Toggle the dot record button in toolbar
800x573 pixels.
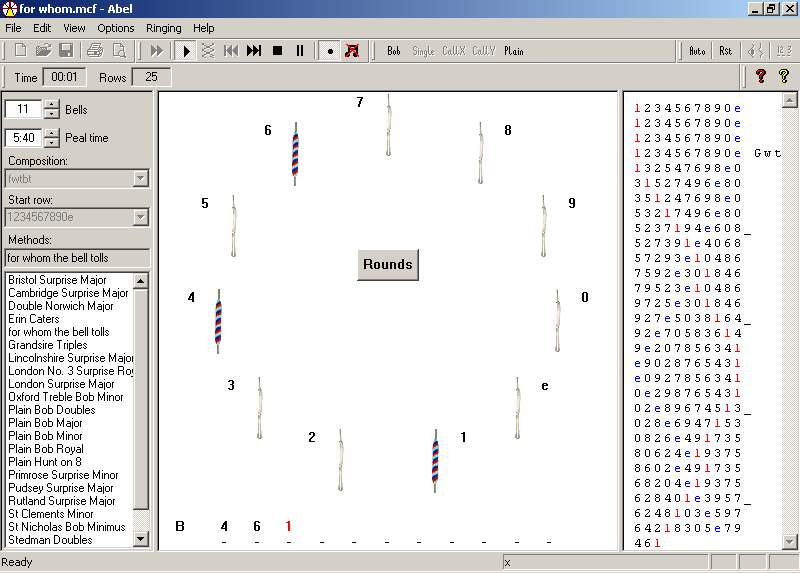pos(329,51)
